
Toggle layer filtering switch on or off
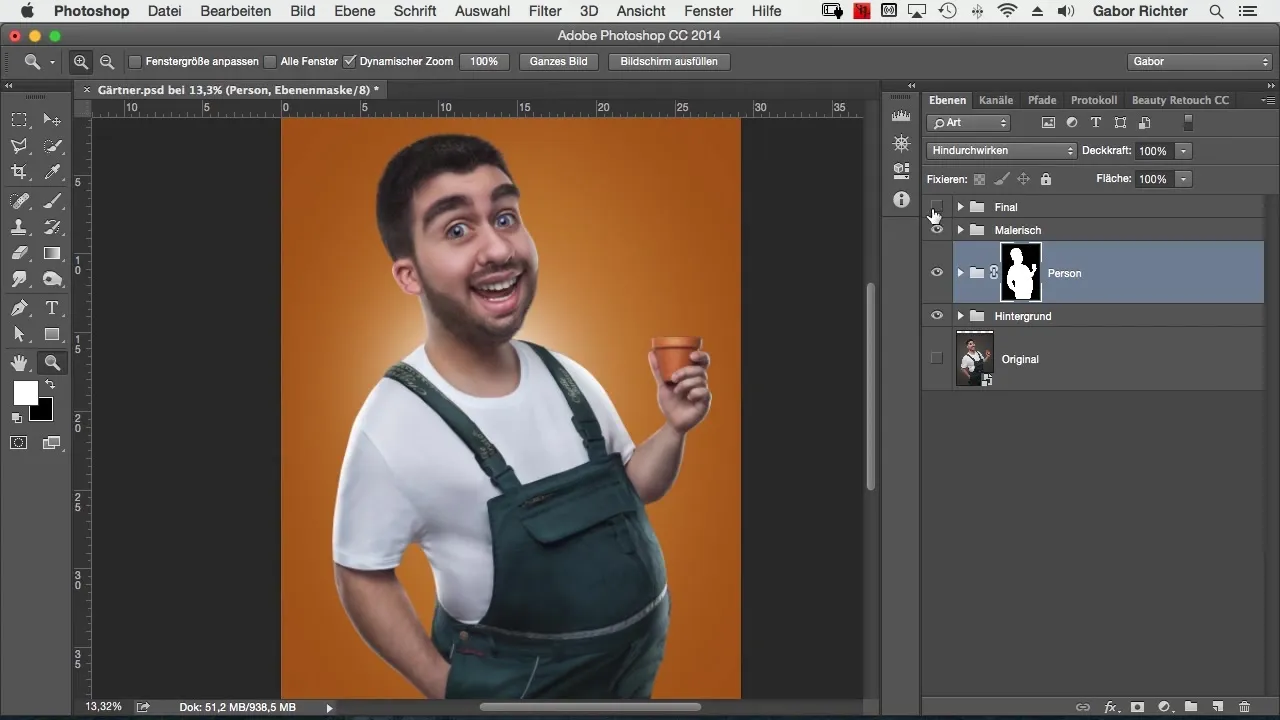tap(1188, 123)
